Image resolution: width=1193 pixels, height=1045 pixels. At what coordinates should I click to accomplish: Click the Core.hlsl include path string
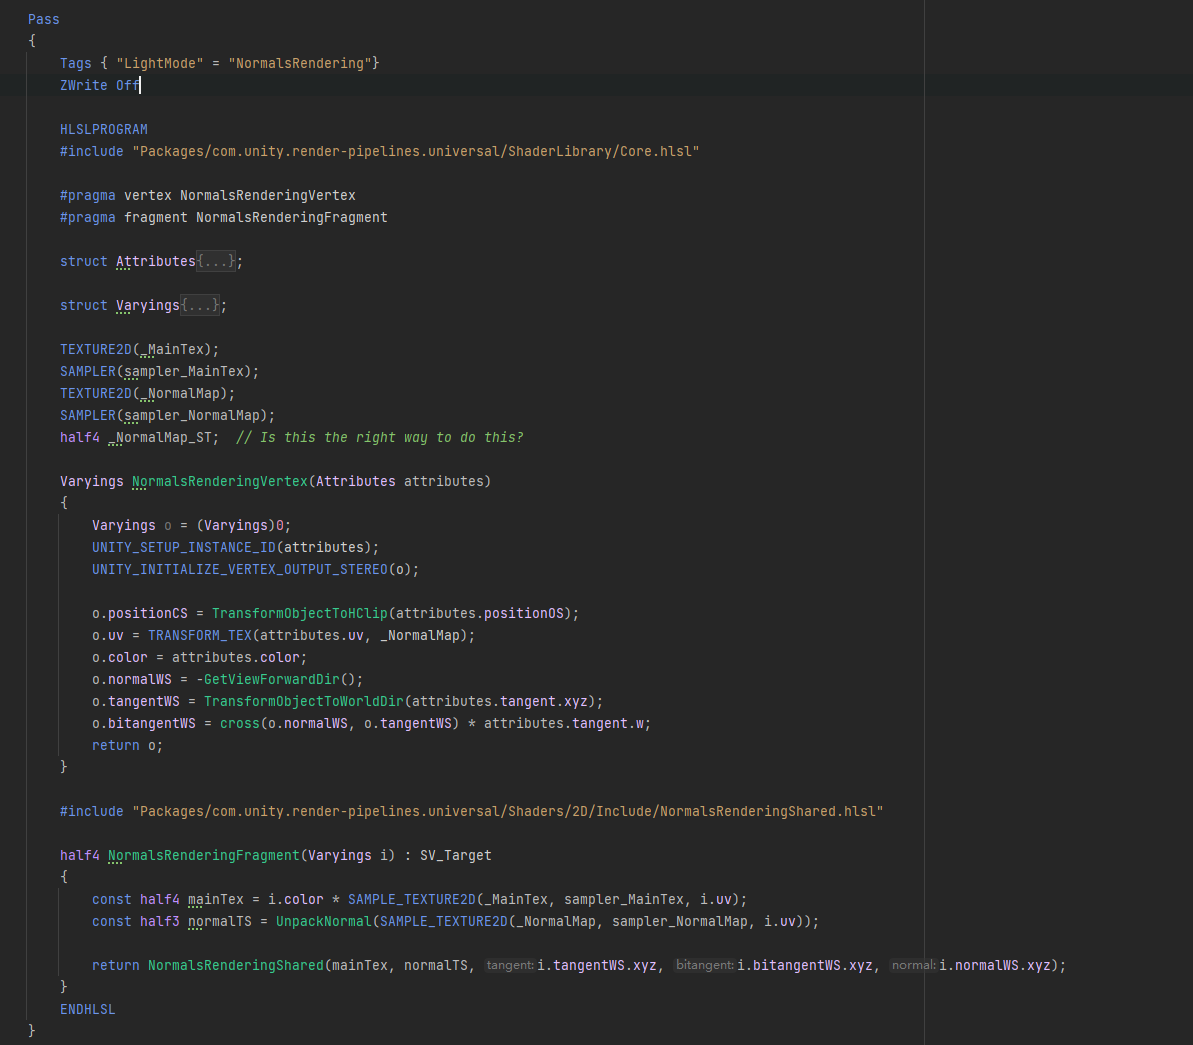pyautogui.click(x=415, y=151)
